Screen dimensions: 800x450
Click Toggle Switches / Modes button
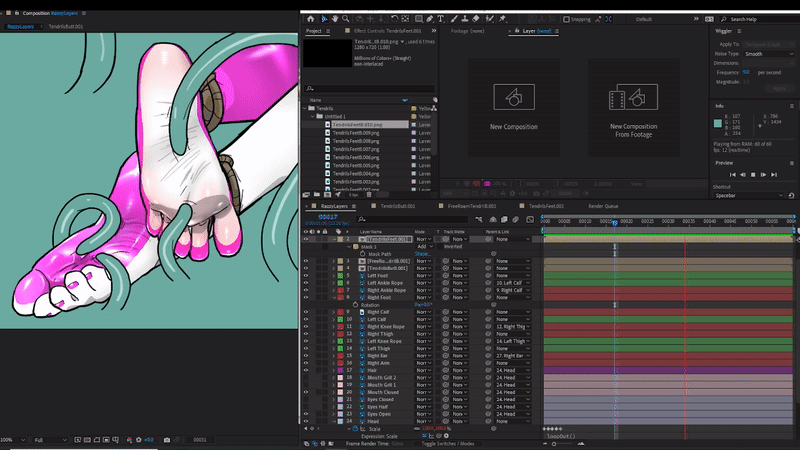pyautogui.click(x=447, y=443)
